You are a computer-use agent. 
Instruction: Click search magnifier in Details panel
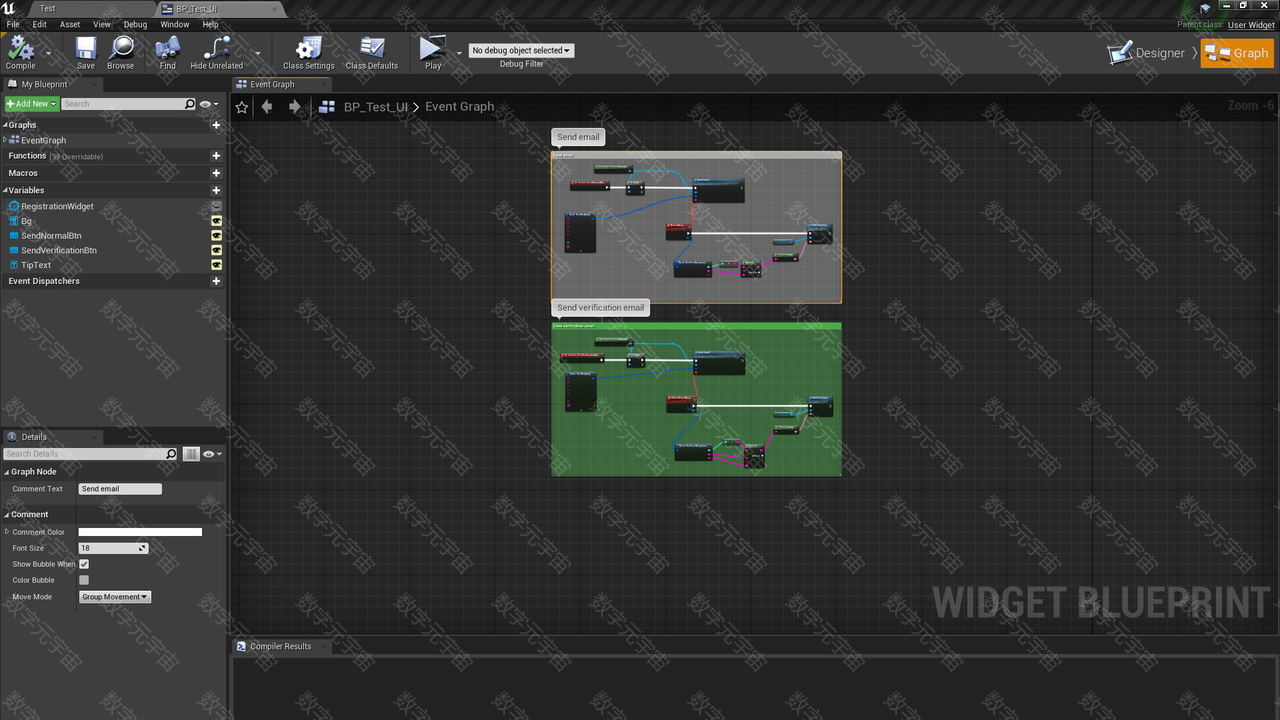171,454
